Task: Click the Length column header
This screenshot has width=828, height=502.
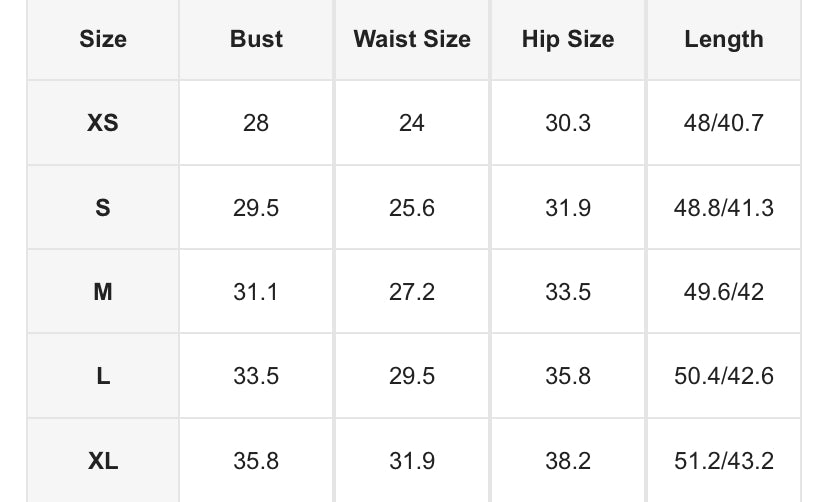Action: (724, 40)
